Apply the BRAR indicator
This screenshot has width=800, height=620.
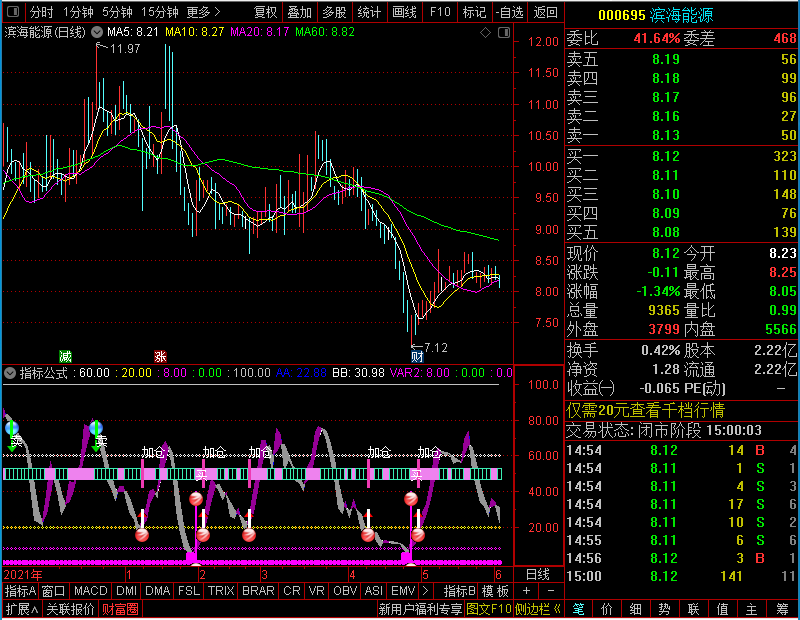coord(258,591)
